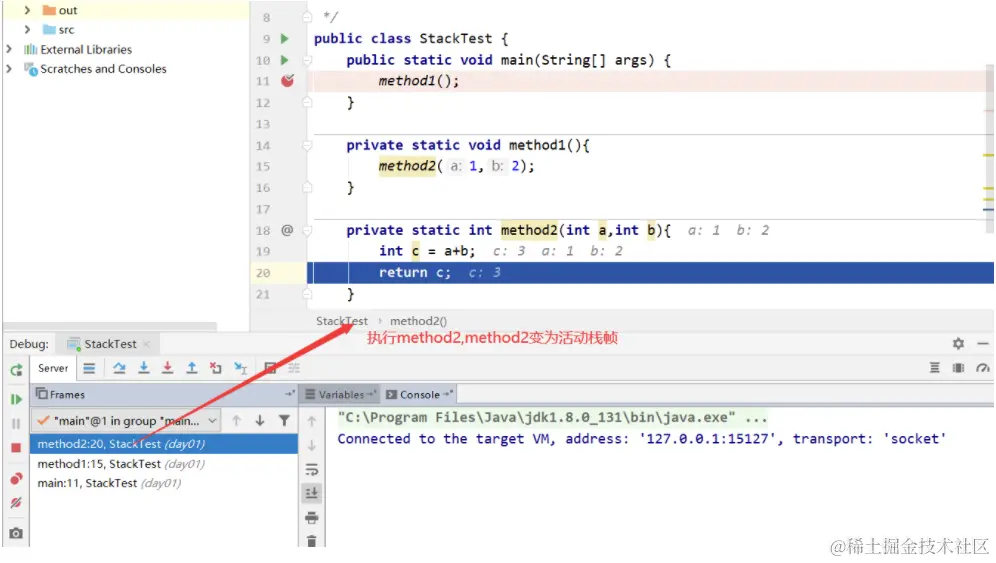Click the gauge icon in debug toolbar

(983, 368)
